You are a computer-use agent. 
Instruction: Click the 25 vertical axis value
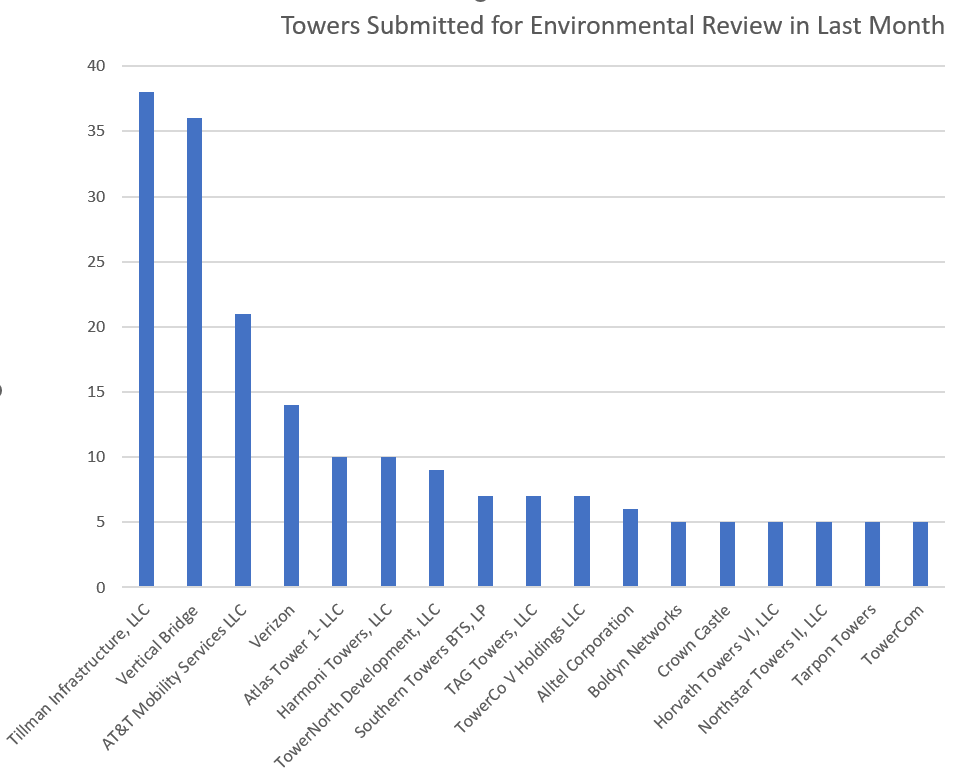(96, 261)
